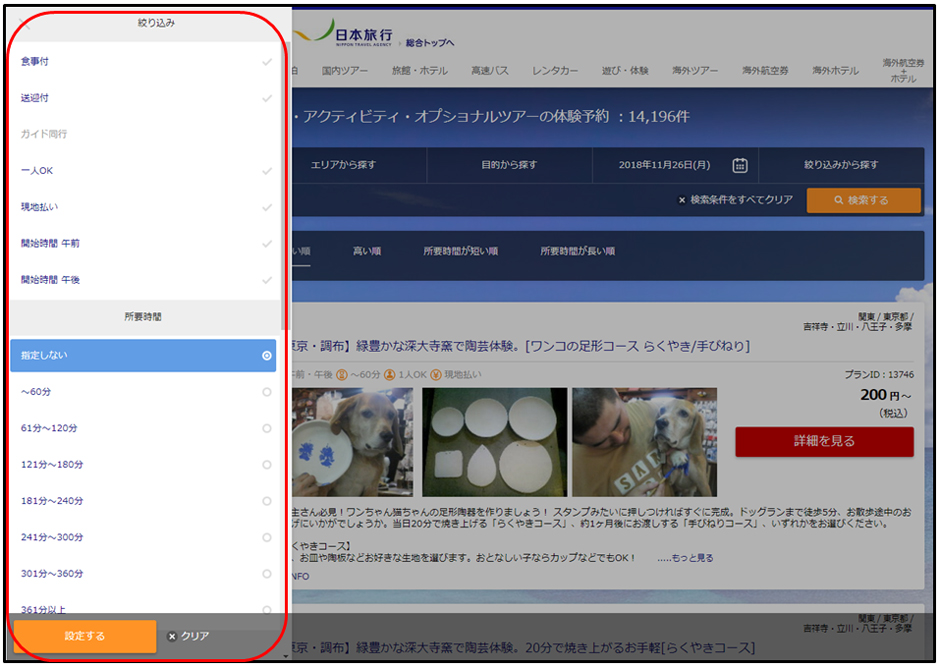Image resolution: width=940 pixels, height=668 pixels.
Task: Toggle the 現地払い filter option
Action: click(140, 207)
